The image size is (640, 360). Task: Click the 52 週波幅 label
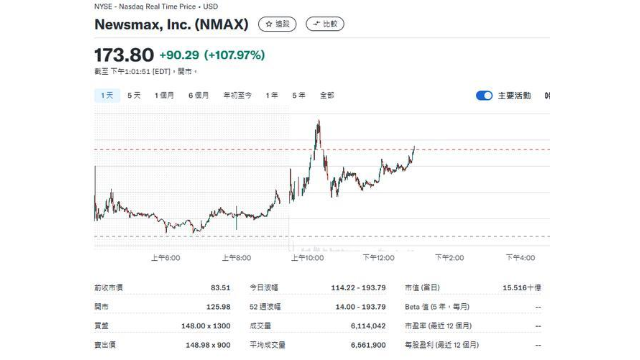(265, 307)
